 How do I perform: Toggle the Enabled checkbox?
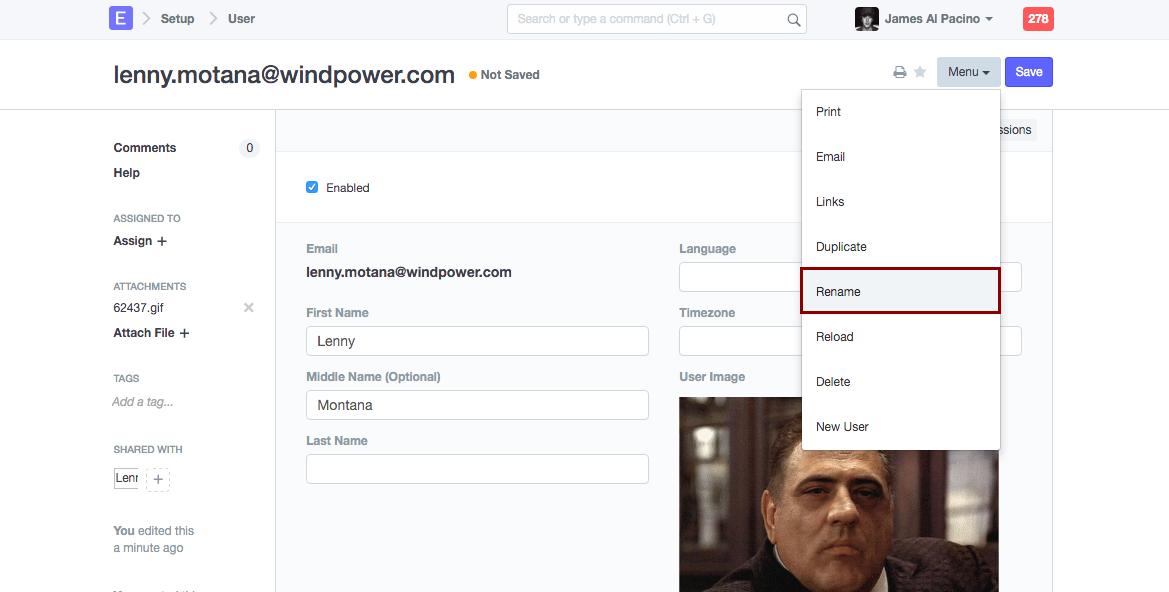click(312, 187)
